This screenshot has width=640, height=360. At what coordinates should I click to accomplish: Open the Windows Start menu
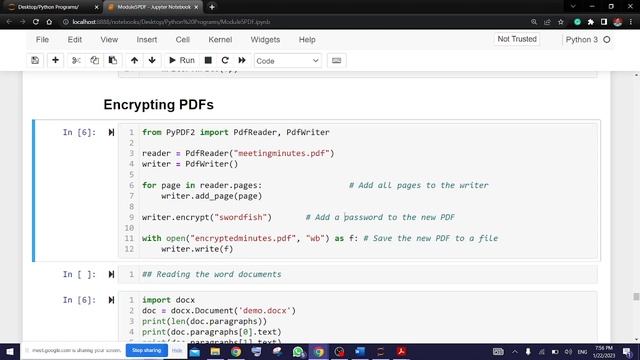point(10,351)
